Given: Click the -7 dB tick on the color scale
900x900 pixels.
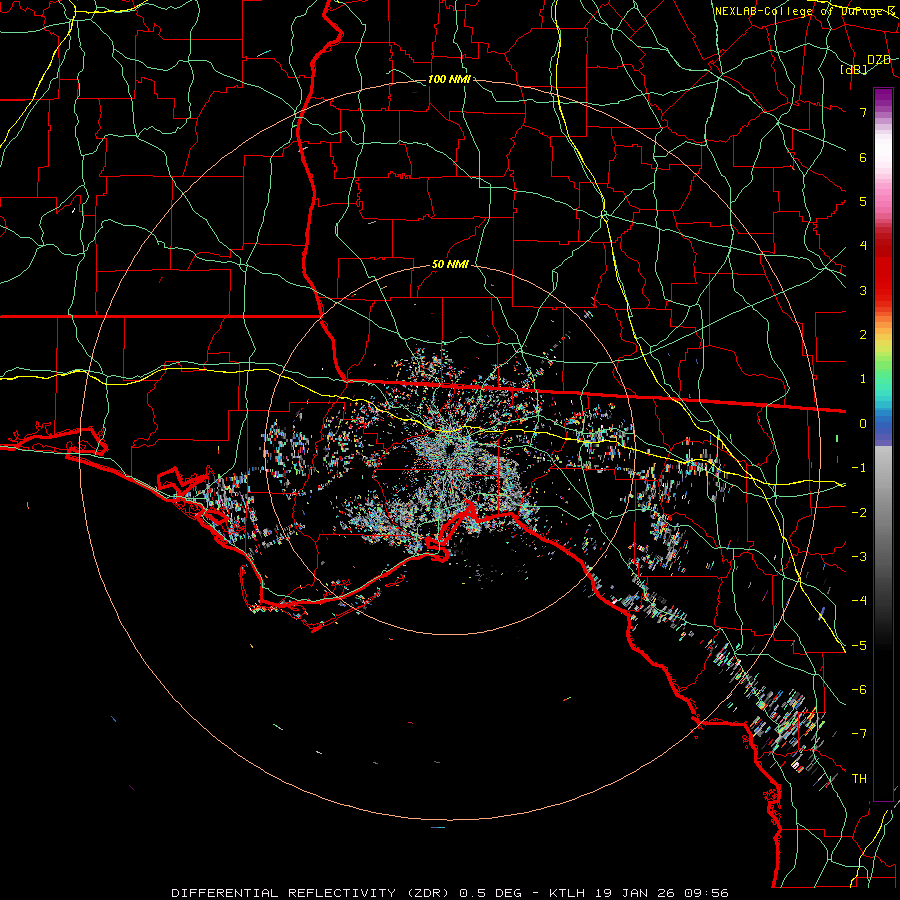Looking at the screenshot, I should click(859, 734).
